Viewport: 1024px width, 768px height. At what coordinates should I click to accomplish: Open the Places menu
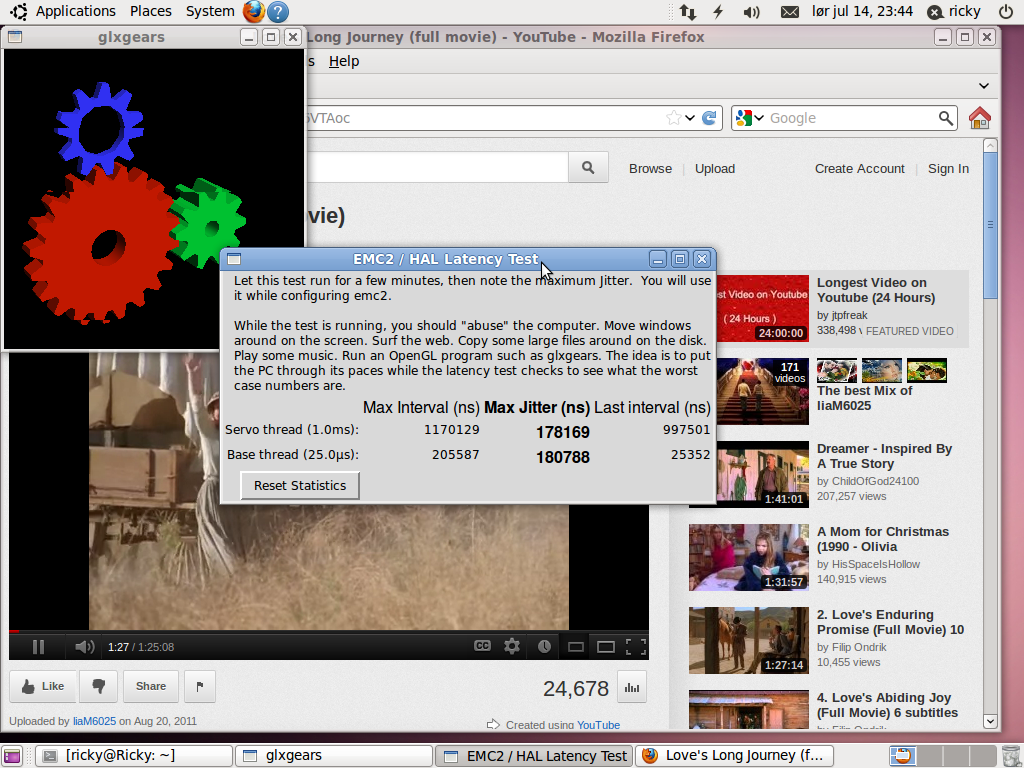(151, 11)
